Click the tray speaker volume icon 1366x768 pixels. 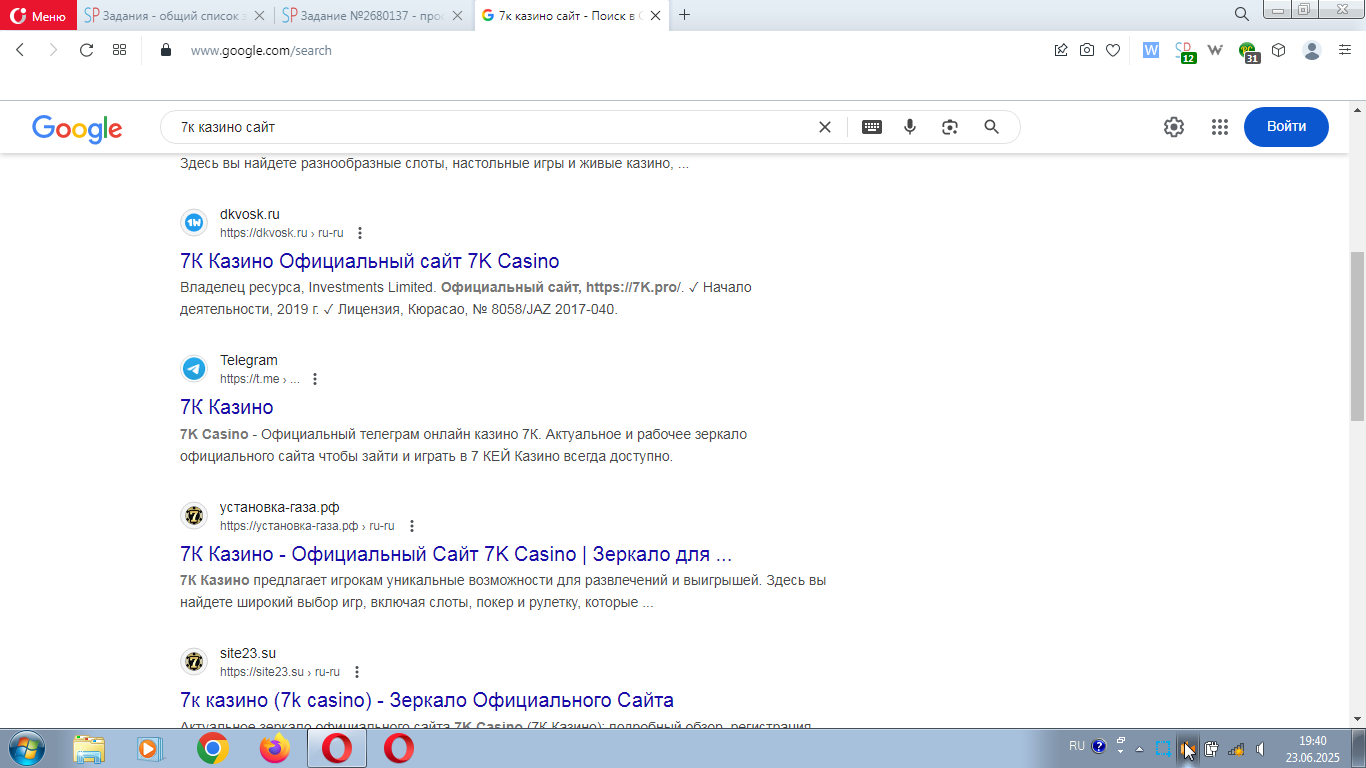(1261, 748)
